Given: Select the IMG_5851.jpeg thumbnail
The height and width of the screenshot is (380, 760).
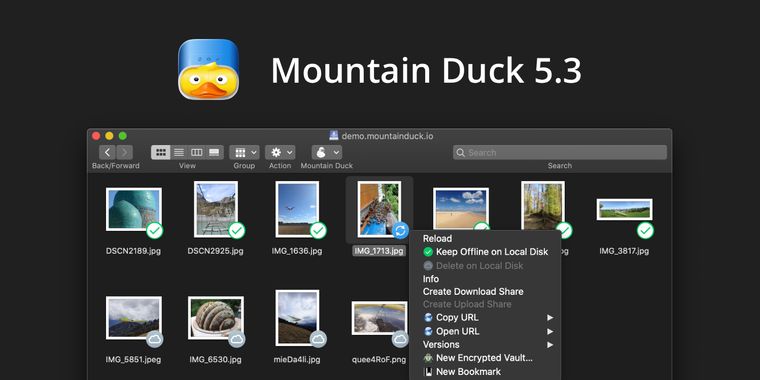Looking at the screenshot, I should point(134,318).
